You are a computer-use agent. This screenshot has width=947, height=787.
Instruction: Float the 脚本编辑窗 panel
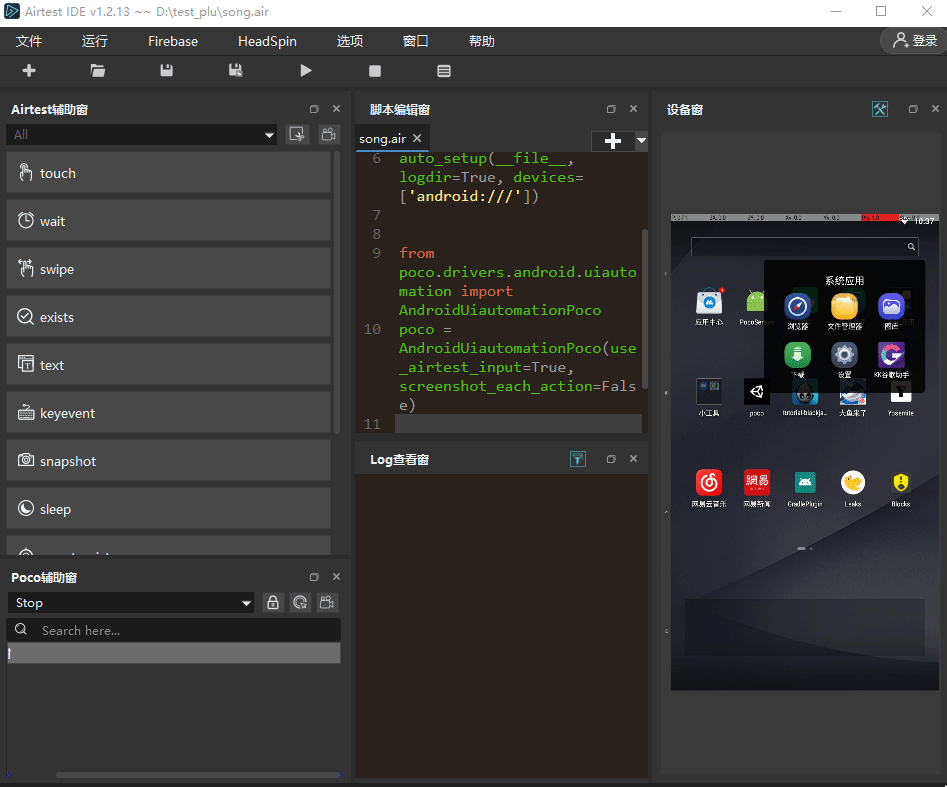(x=611, y=109)
